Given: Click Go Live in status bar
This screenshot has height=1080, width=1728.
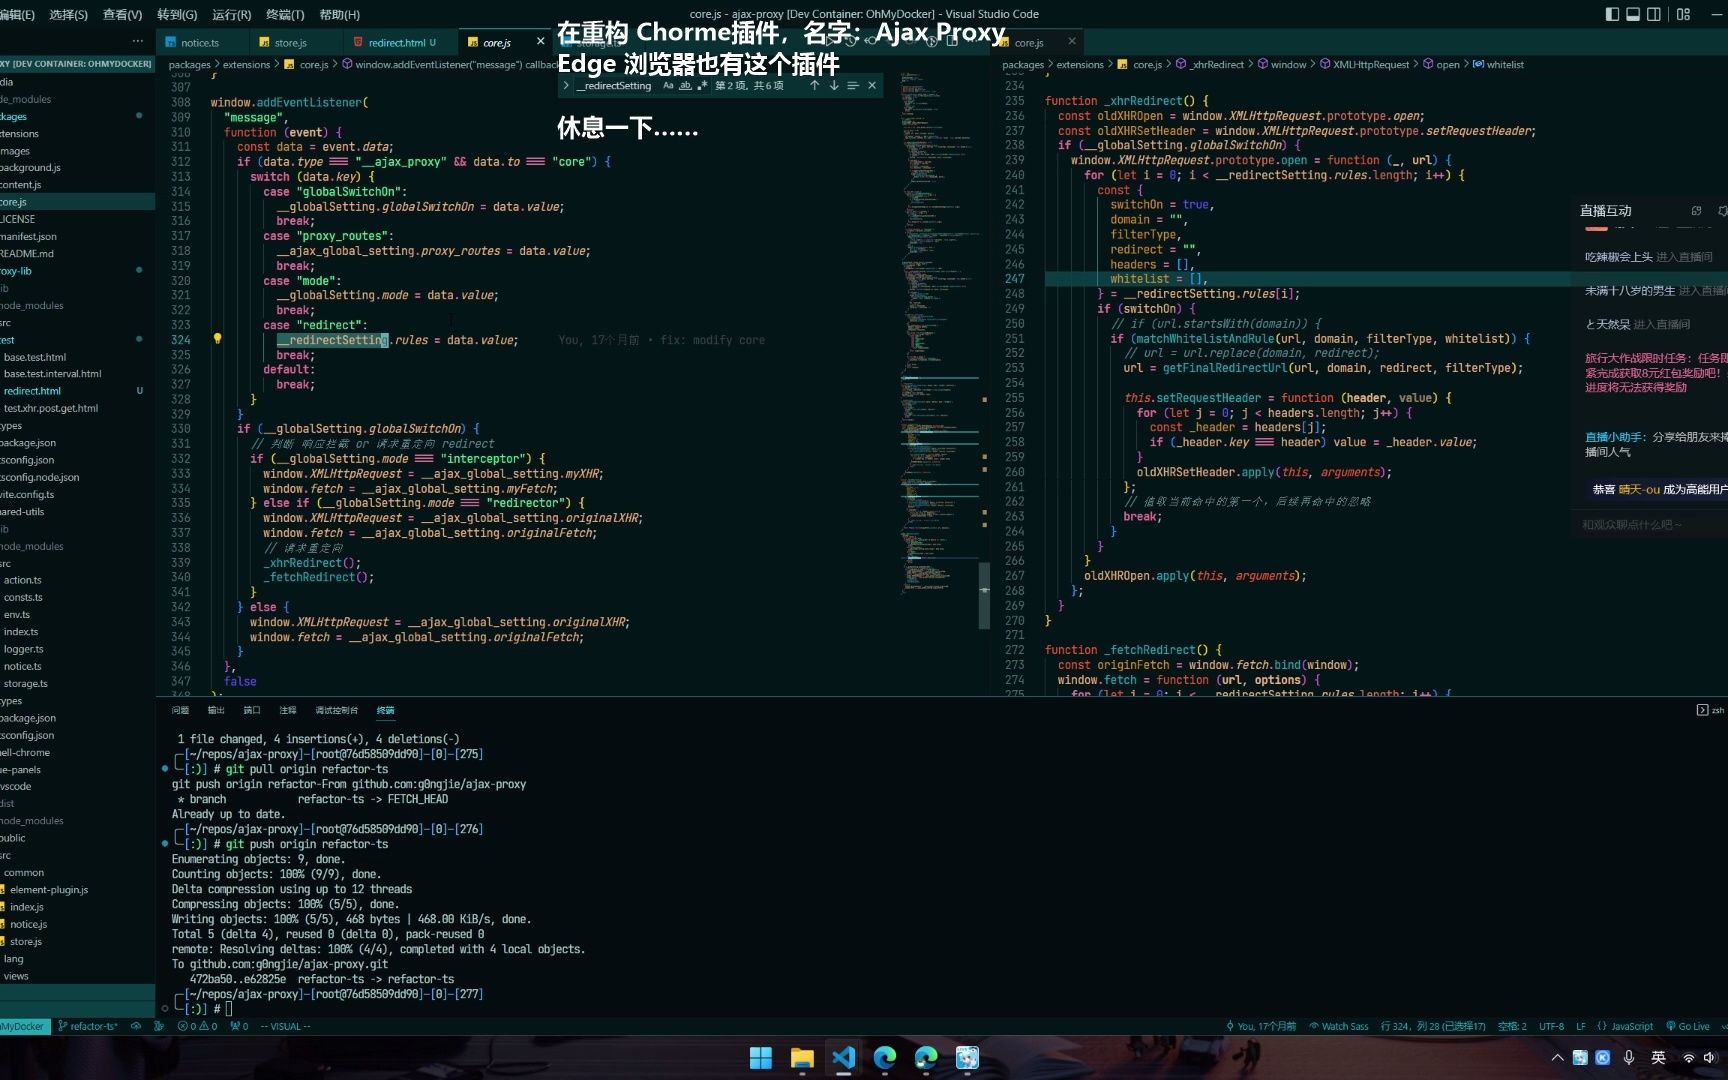Looking at the screenshot, I should click(x=1687, y=1026).
